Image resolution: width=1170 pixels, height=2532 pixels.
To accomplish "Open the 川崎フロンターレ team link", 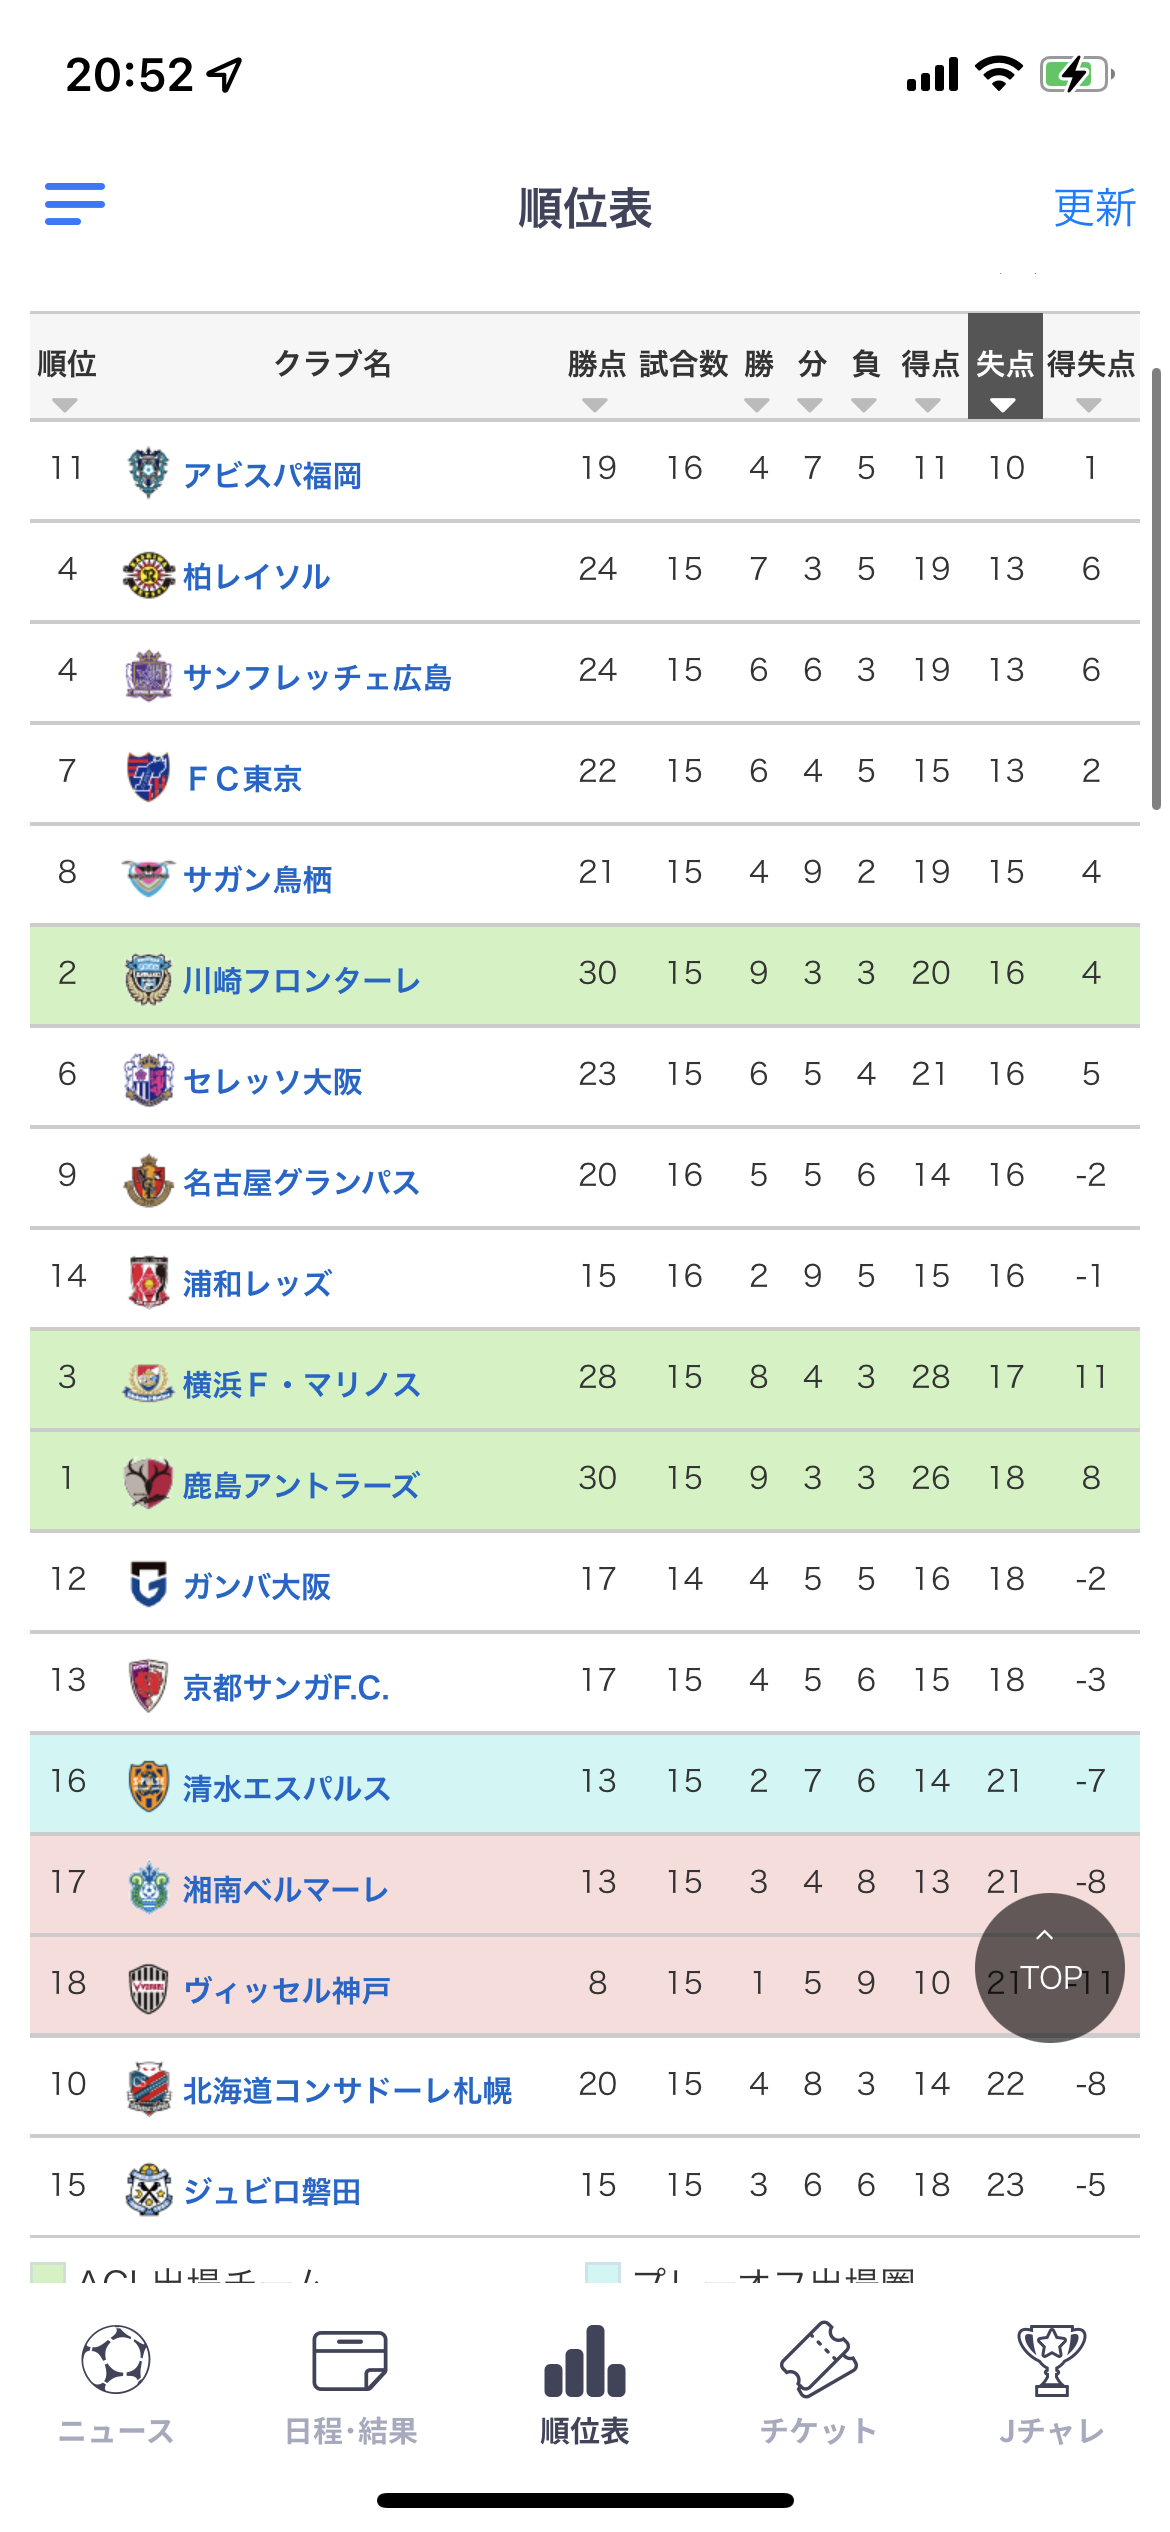I will tap(302, 980).
